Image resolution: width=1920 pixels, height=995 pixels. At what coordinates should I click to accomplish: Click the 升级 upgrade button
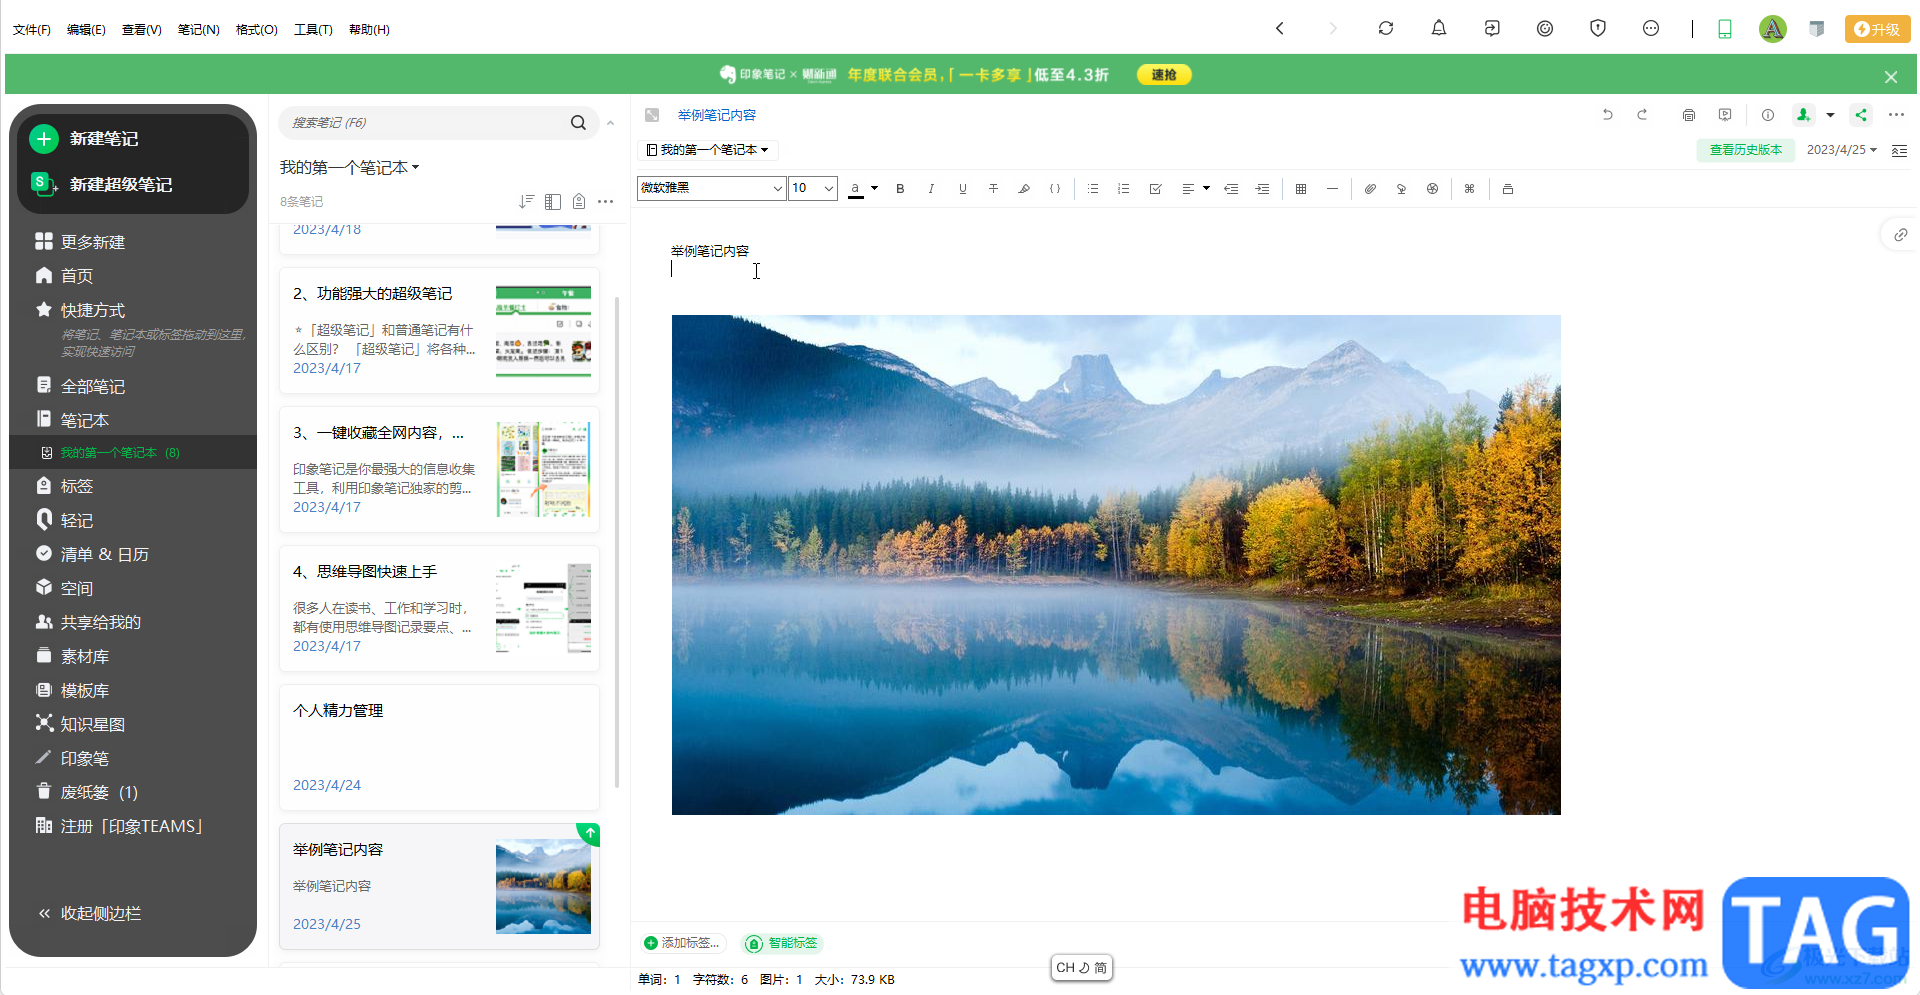pyautogui.click(x=1877, y=29)
